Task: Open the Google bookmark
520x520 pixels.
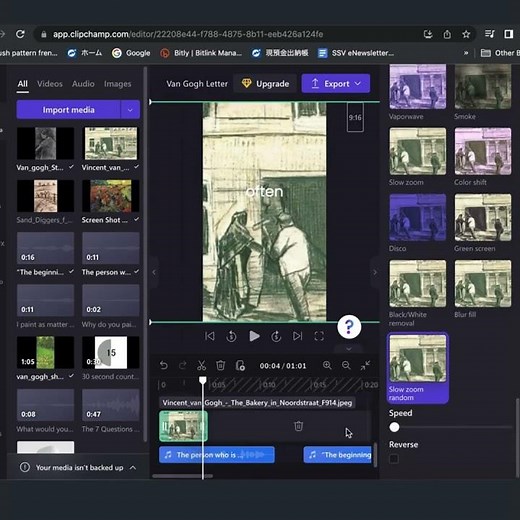Action: [131, 53]
